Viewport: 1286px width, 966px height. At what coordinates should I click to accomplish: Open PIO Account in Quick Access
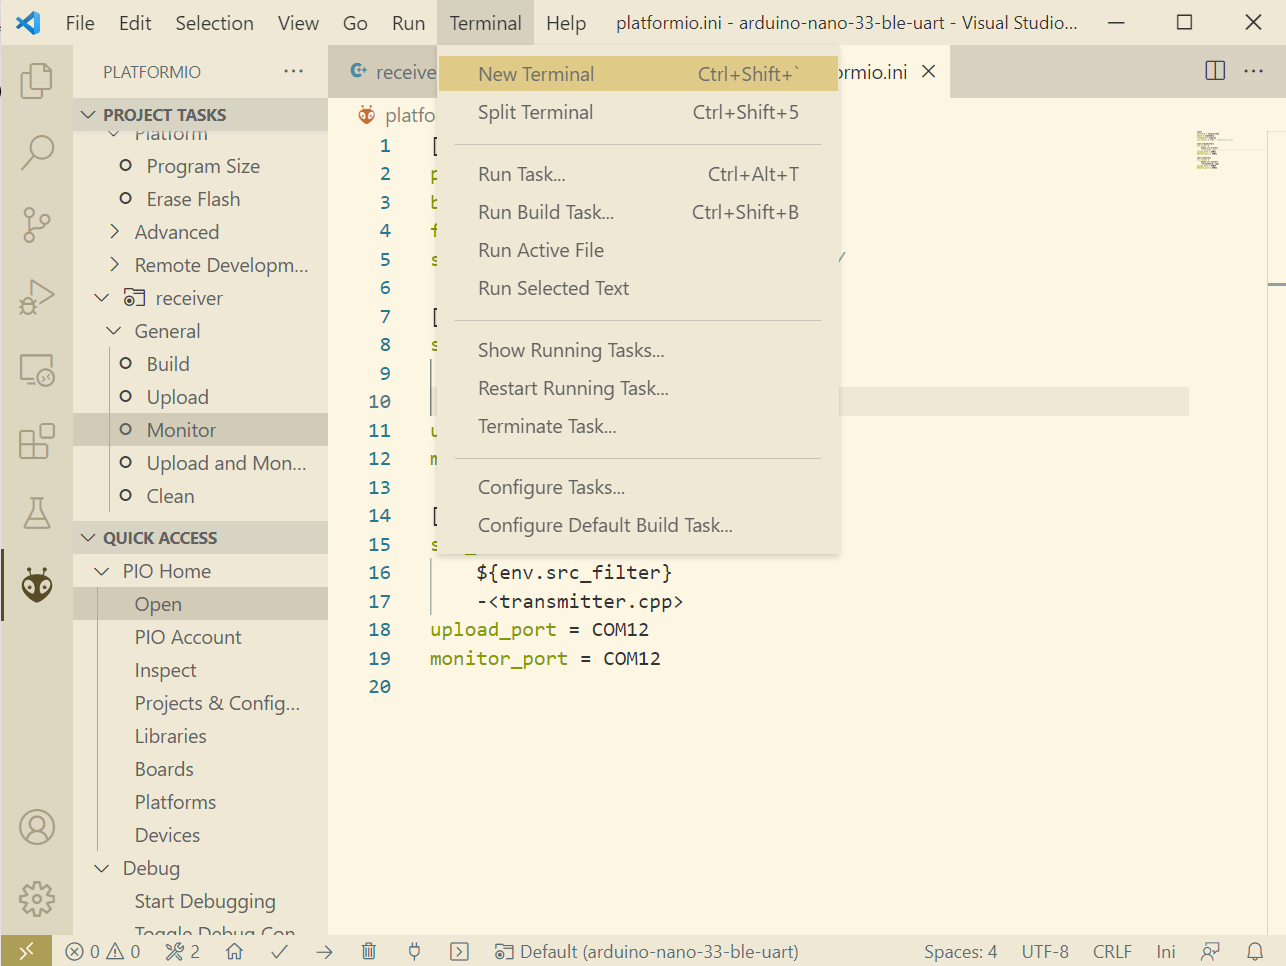coord(200,637)
